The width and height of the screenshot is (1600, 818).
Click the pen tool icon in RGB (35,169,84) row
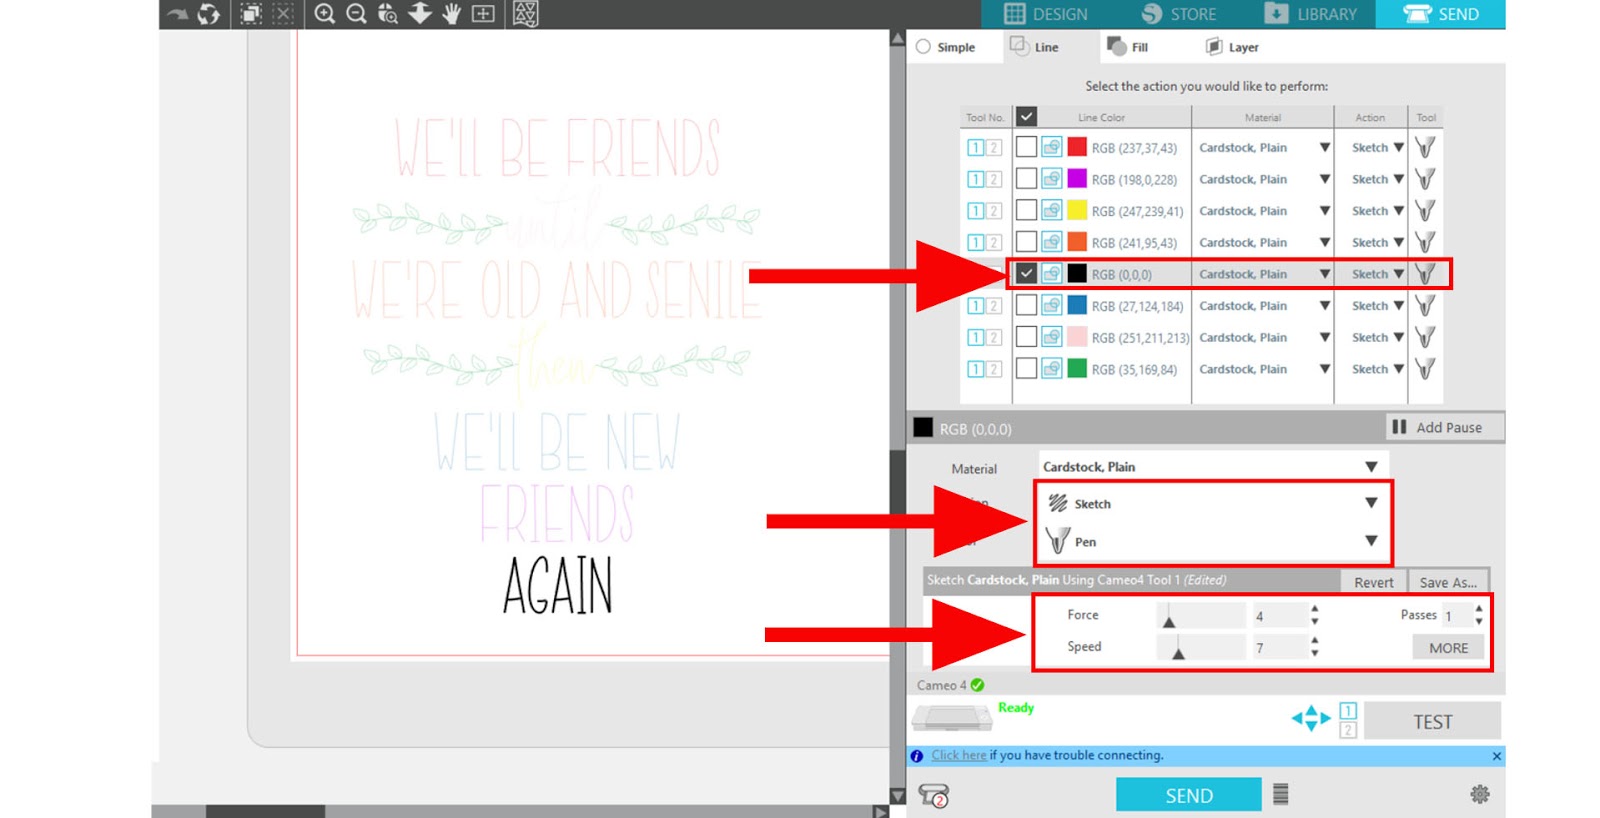point(1425,369)
